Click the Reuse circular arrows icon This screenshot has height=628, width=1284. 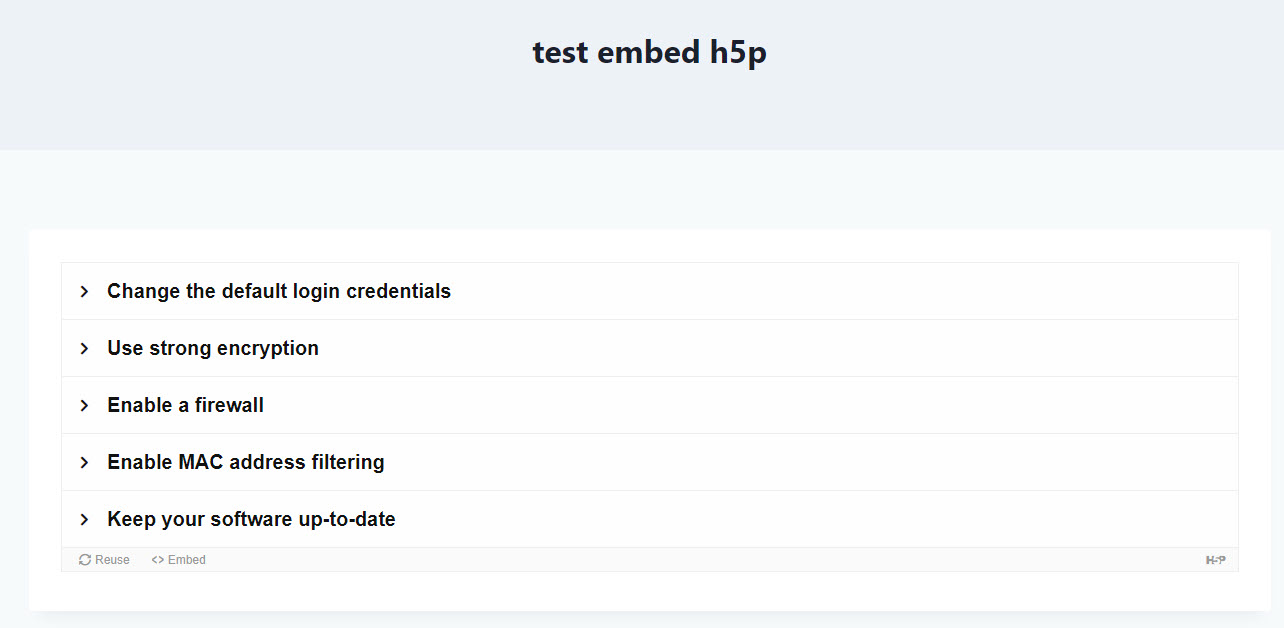click(x=85, y=560)
